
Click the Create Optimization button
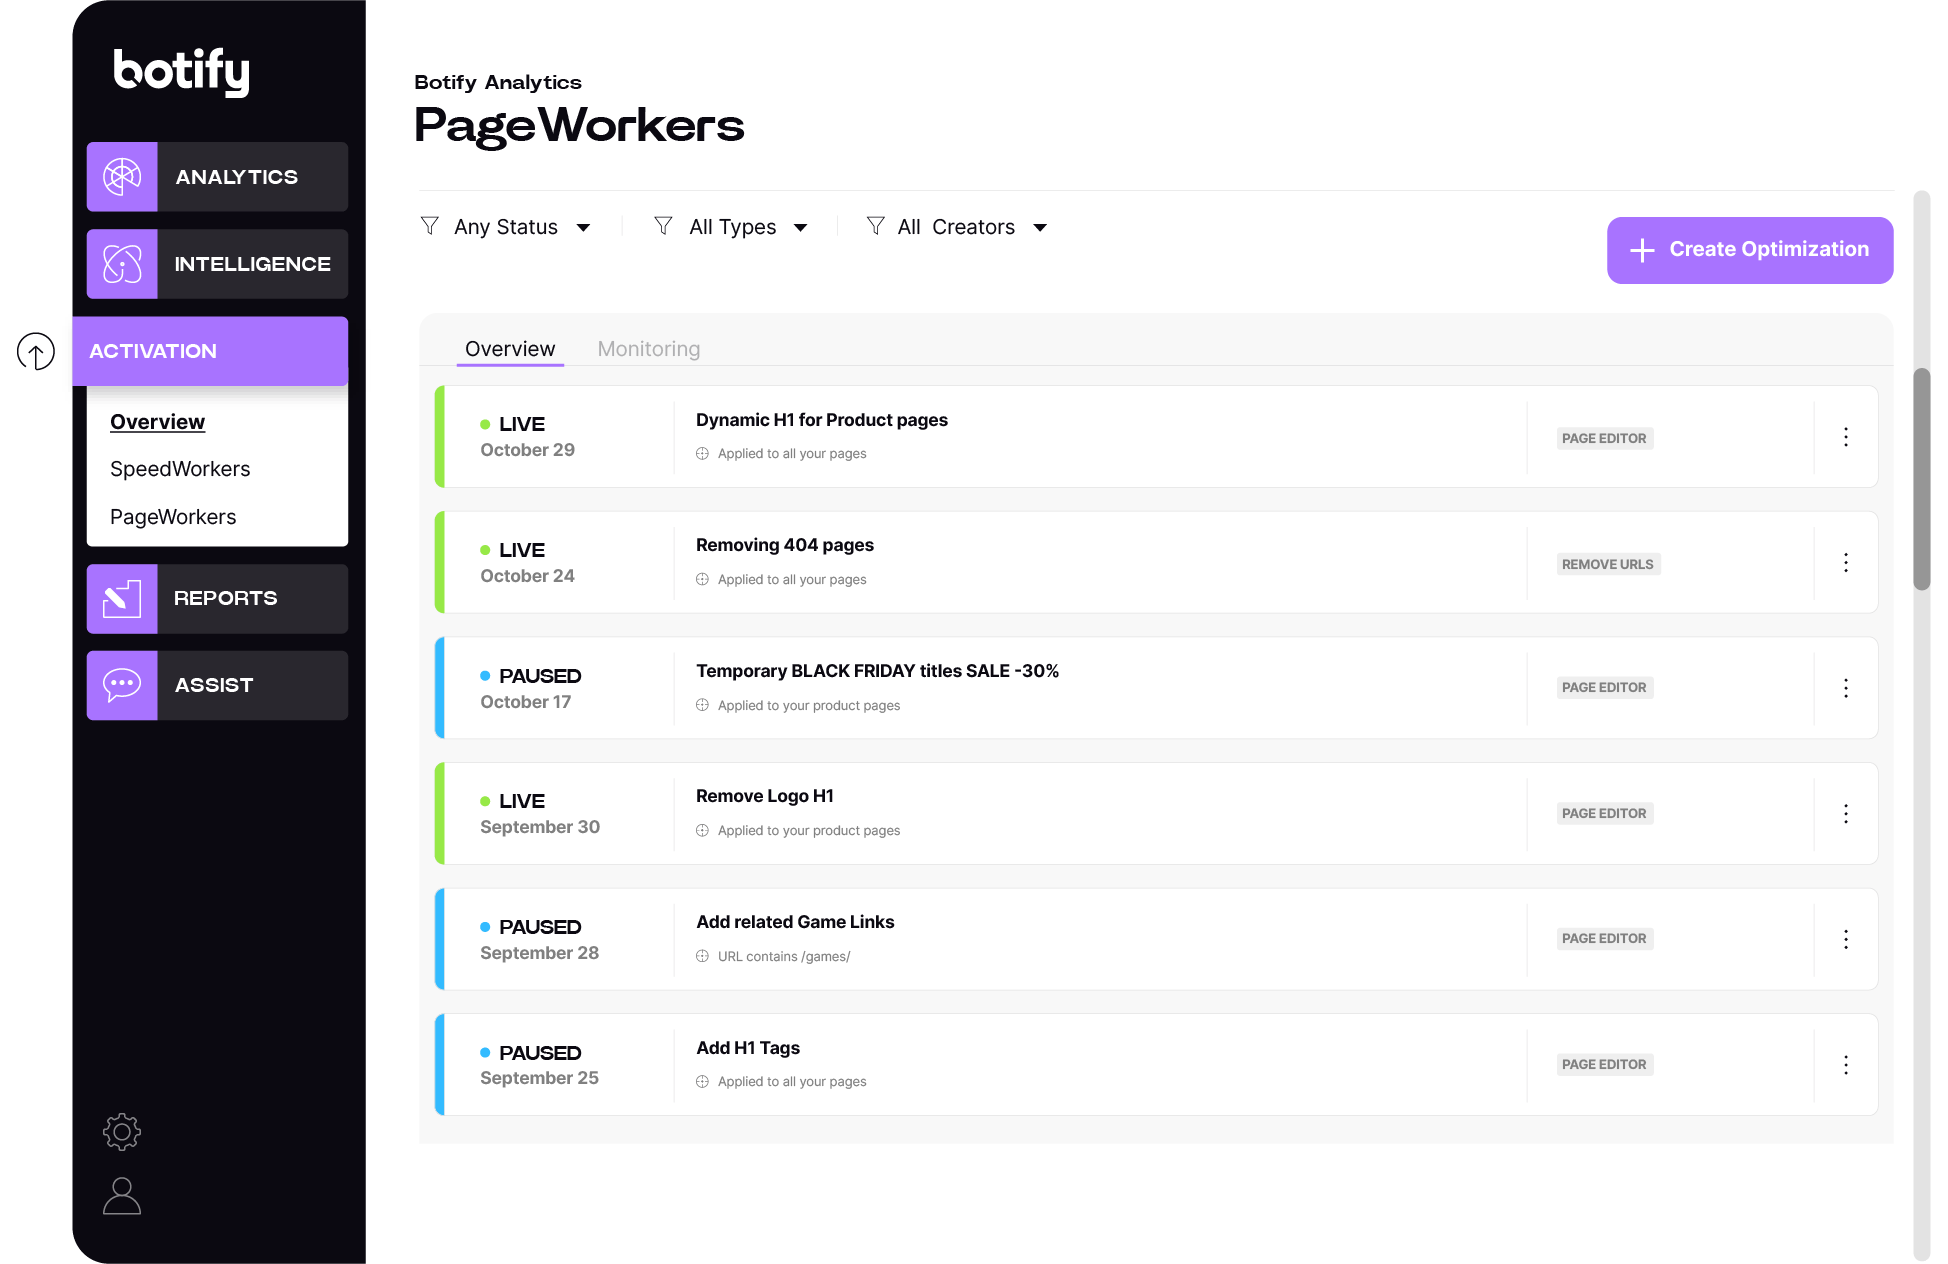[x=1749, y=250]
